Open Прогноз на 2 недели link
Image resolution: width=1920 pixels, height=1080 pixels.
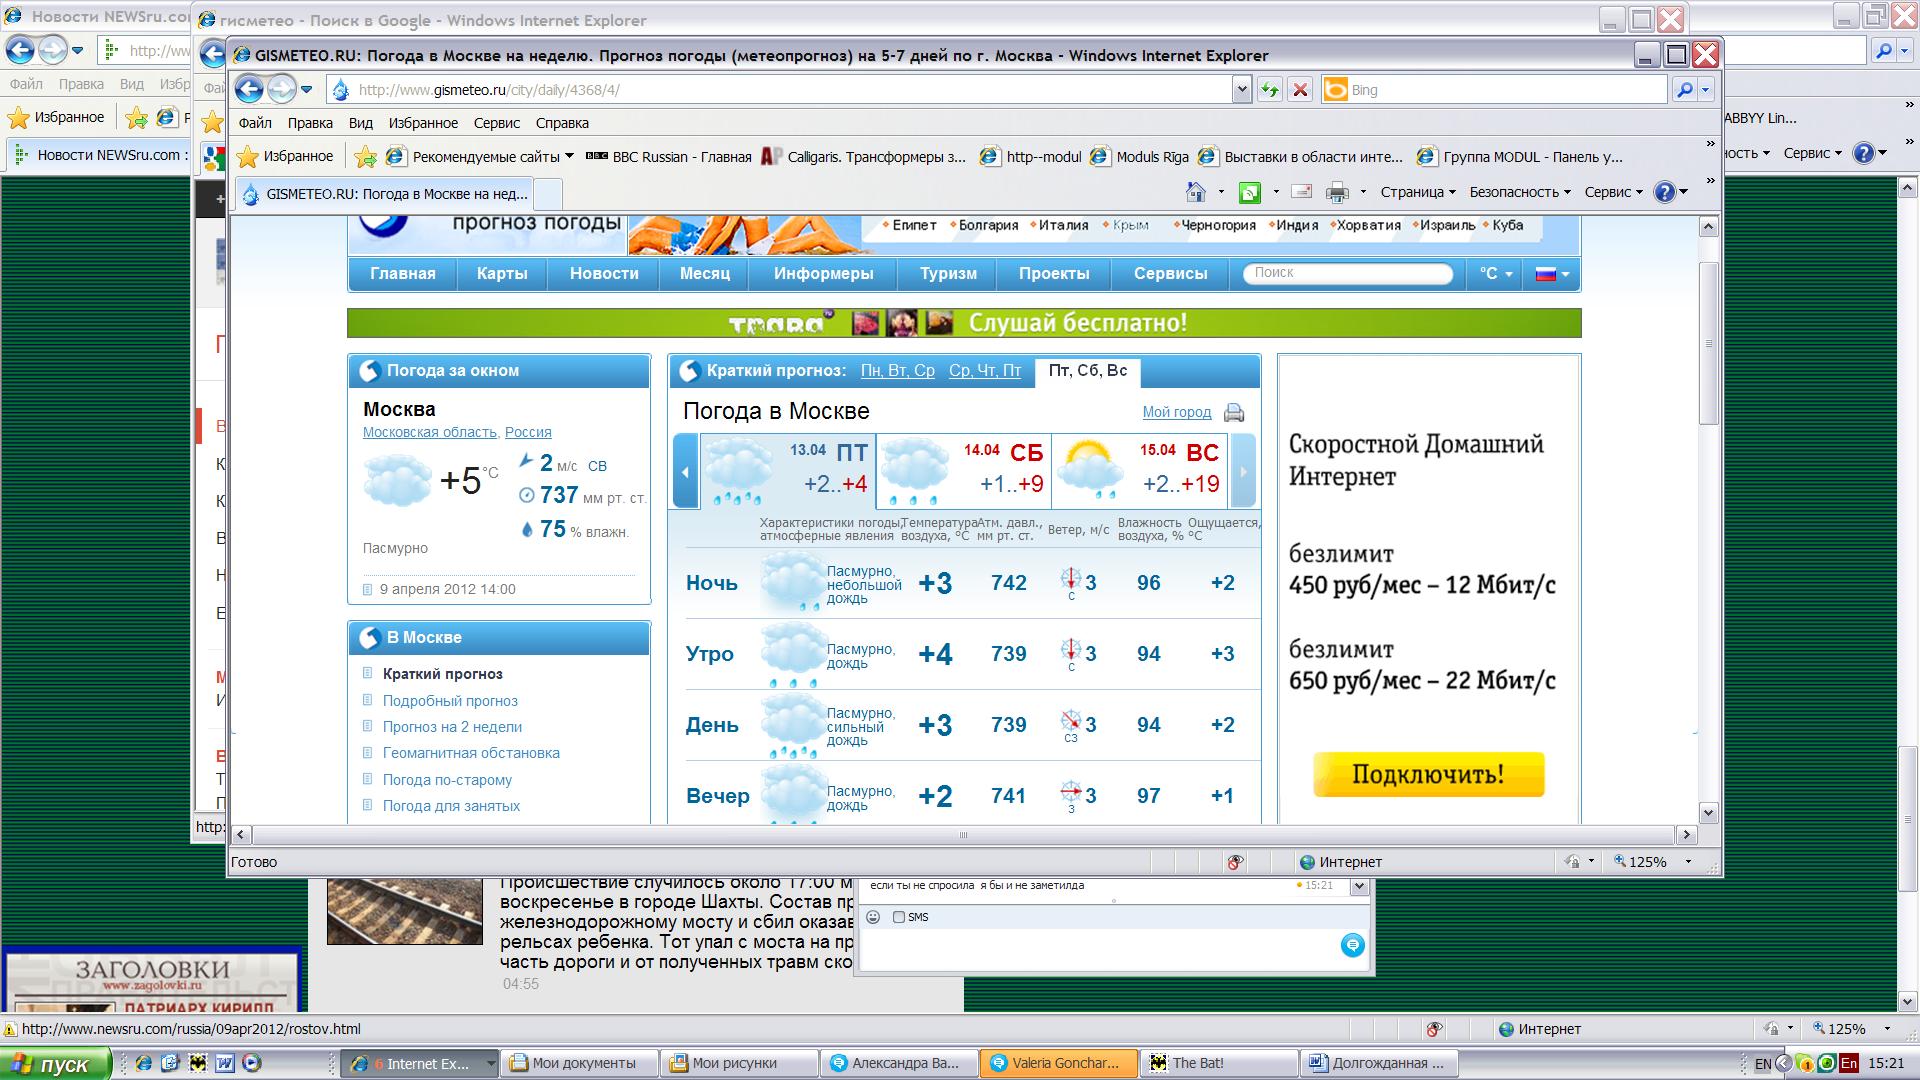click(x=452, y=727)
